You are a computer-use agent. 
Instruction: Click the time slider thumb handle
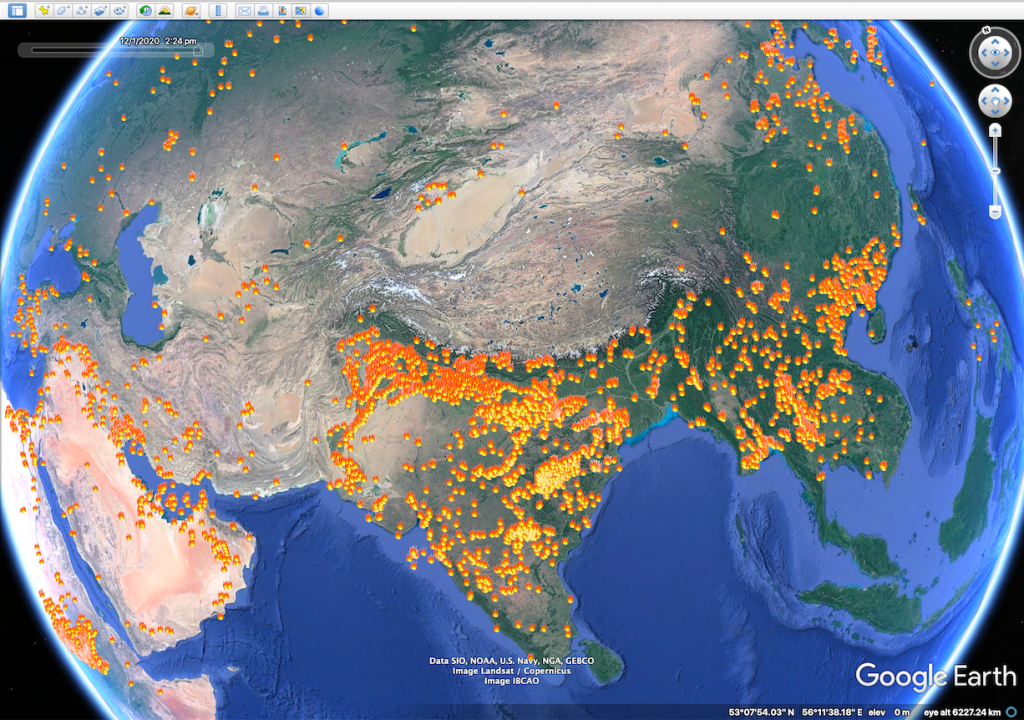pos(197,50)
